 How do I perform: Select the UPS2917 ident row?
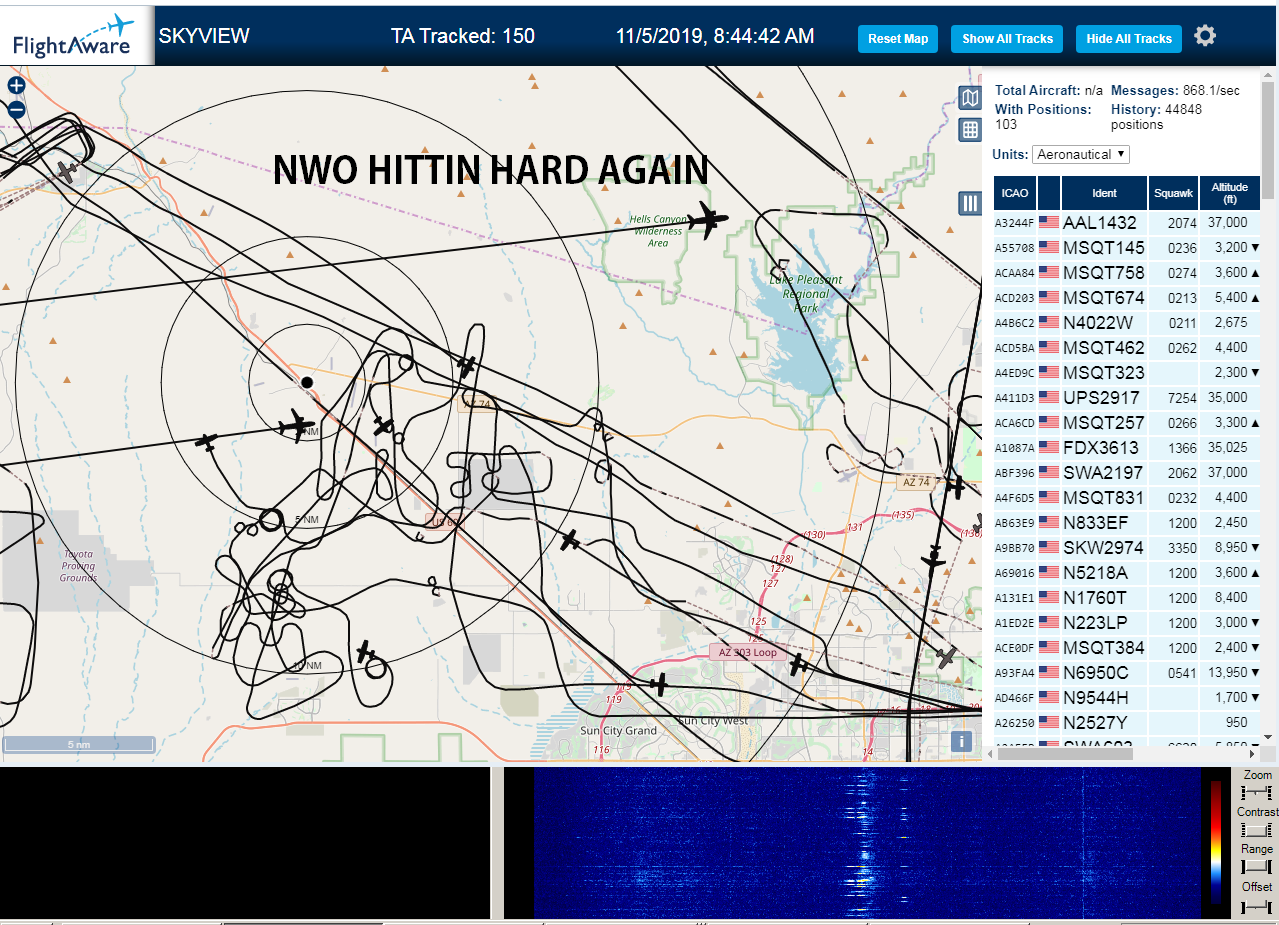click(1127, 397)
